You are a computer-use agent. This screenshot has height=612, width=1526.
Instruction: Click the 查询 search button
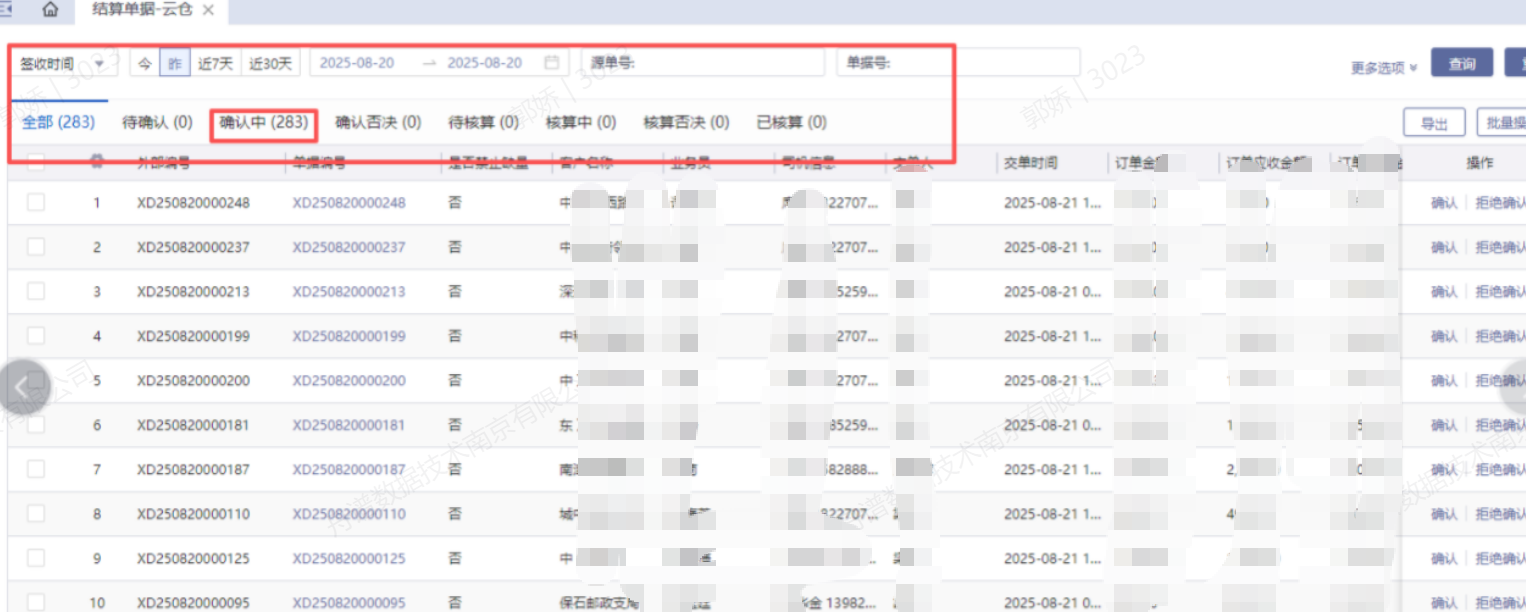pyautogui.click(x=1461, y=63)
